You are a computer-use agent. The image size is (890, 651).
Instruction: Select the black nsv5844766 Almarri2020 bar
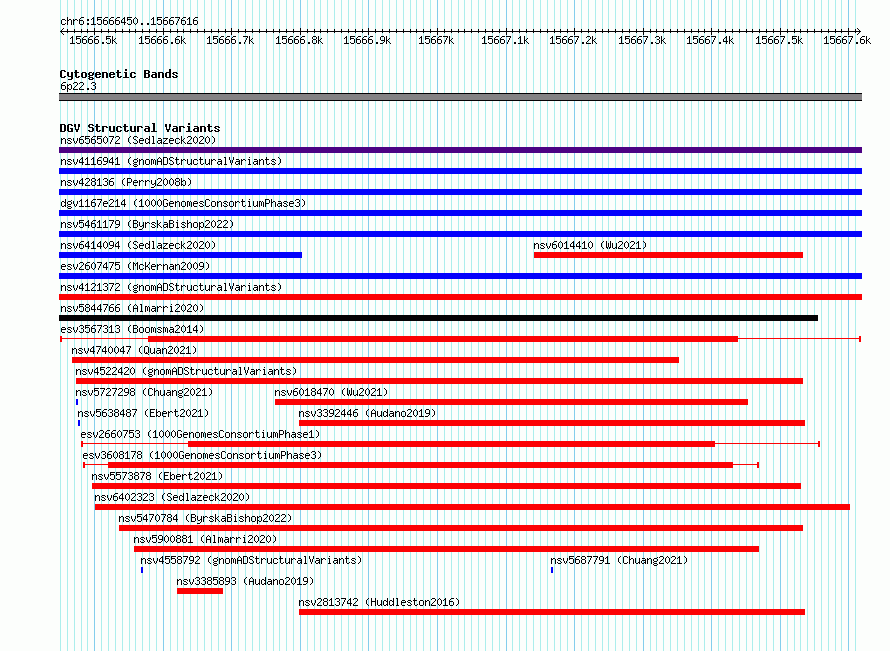tap(438, 318)
